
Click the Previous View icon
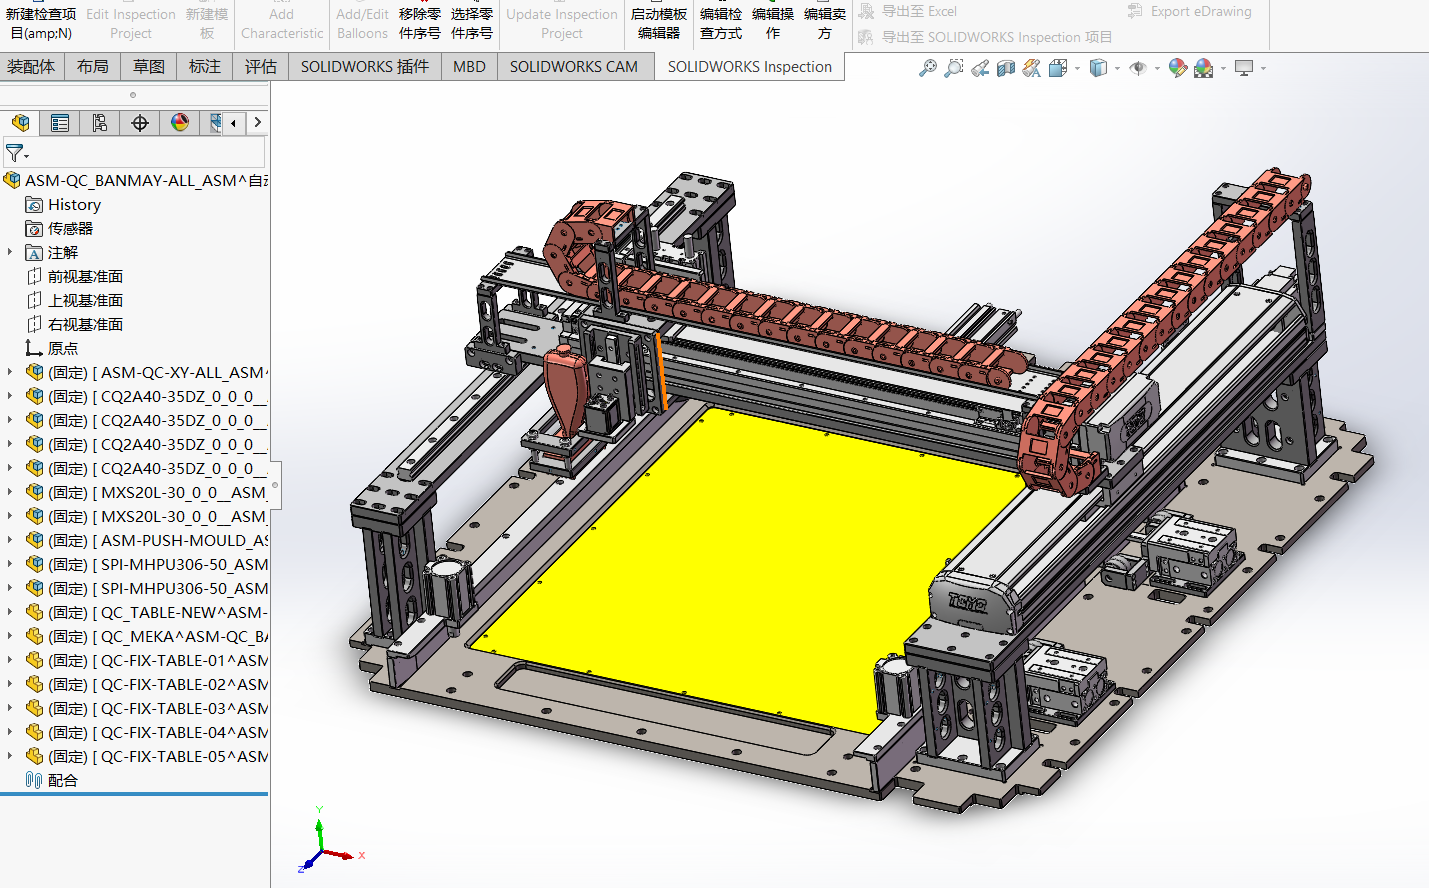tap(980, 68)
